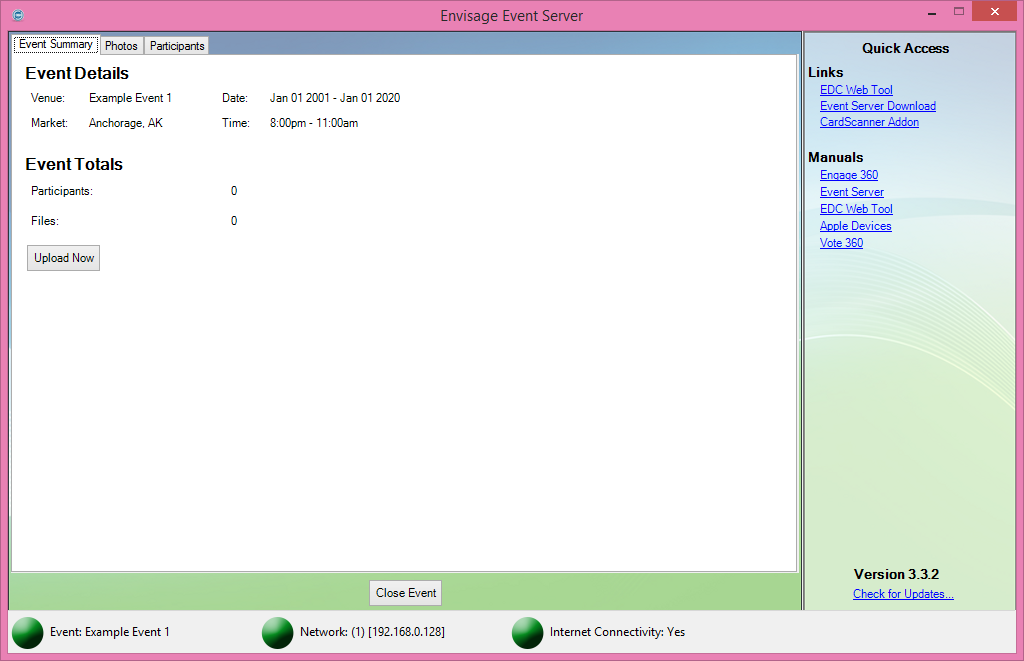Click the Close Event button
Screen dimensions: 1024x661
tap(406, 593)
